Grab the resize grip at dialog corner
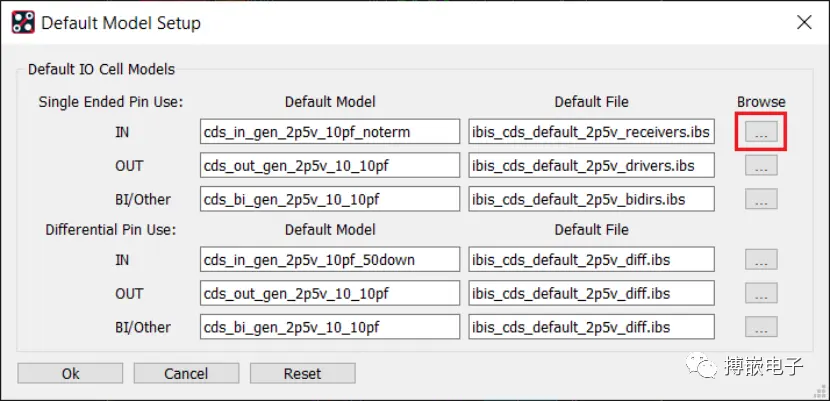Image resolution: width=830 pixels, height=402 pixels. coord(822,393)
